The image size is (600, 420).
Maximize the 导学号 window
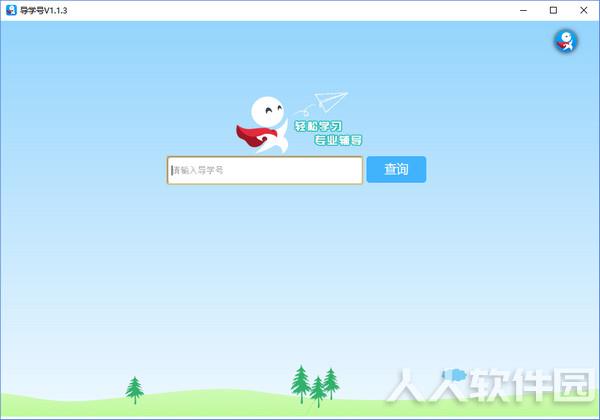[553, 10]
